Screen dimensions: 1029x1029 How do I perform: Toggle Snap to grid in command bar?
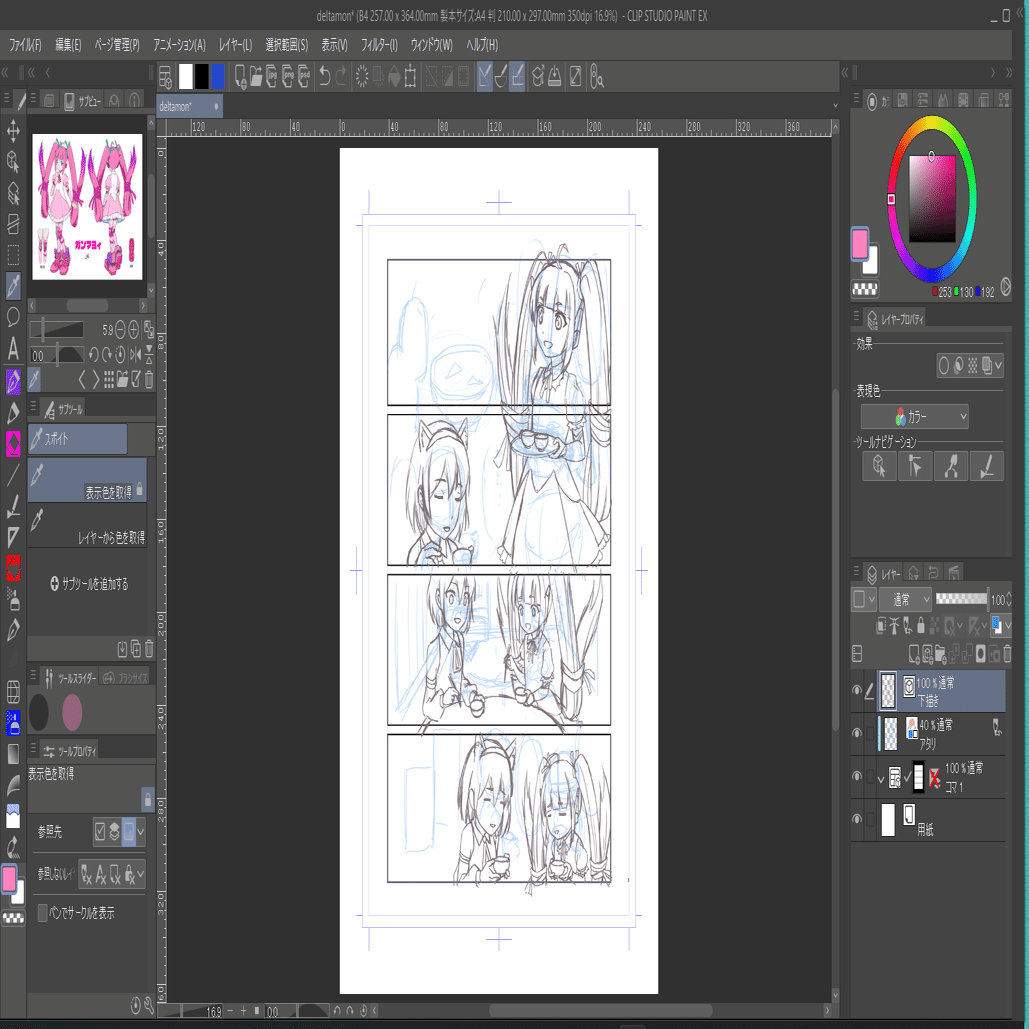(516, 77)
